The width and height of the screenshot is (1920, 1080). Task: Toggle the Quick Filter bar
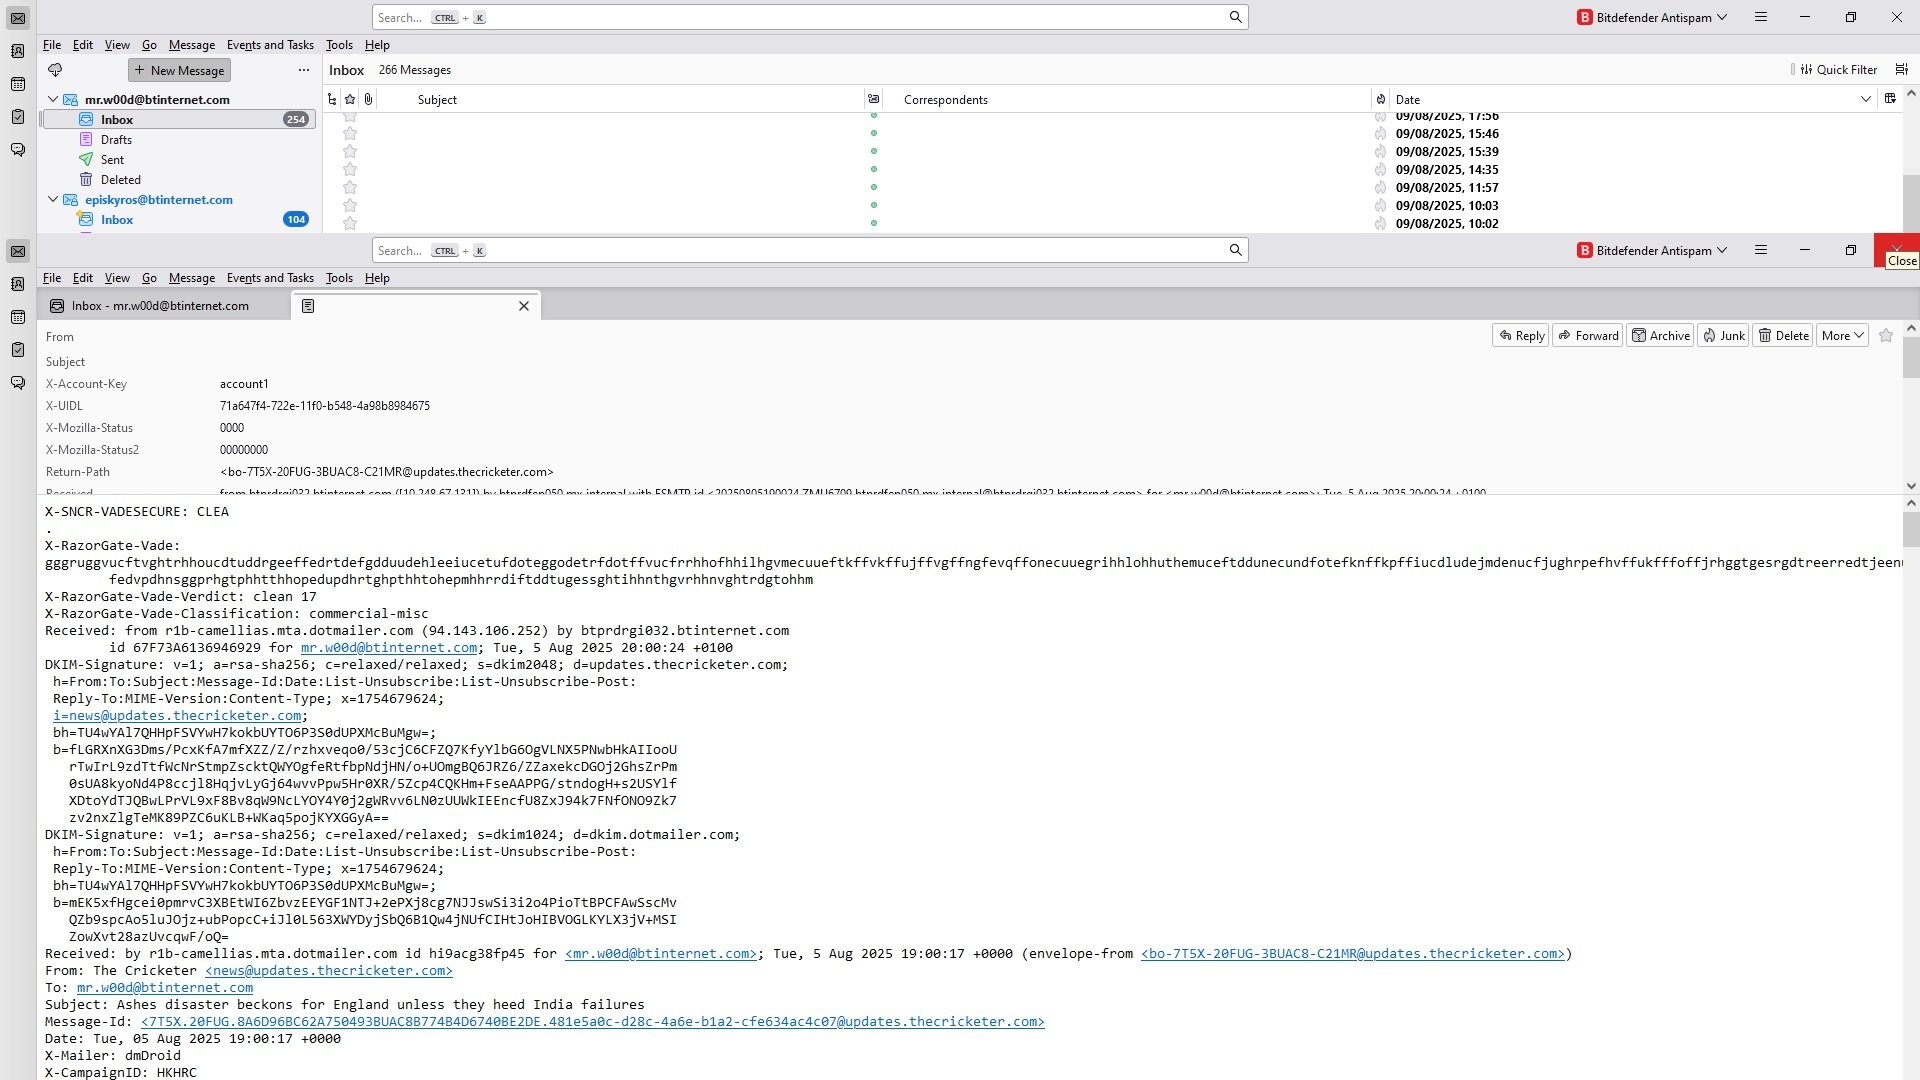1838,70
